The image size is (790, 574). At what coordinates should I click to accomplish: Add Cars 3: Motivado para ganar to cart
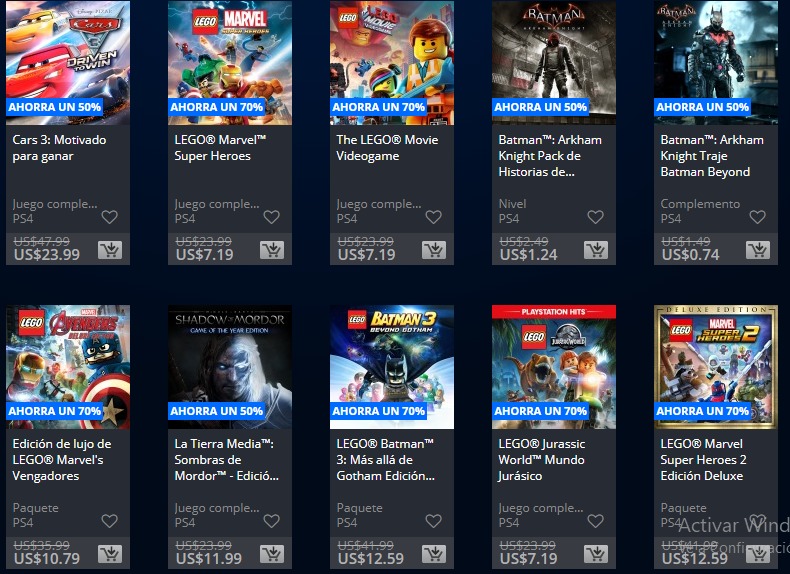[110, 250]
